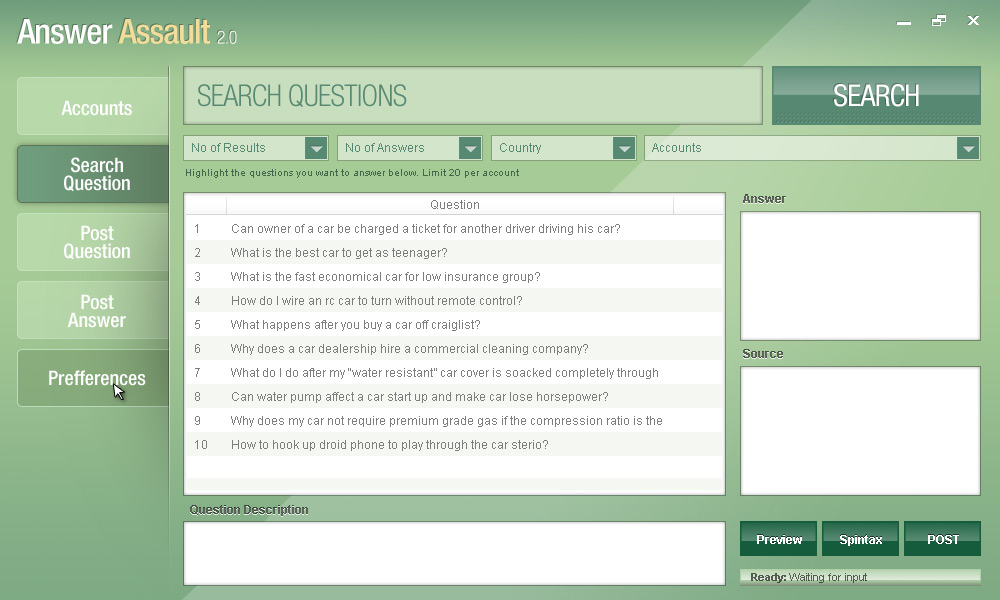Click the Question column header
Viewport: 1000px width, 600px height.
[x=450, y=205]
